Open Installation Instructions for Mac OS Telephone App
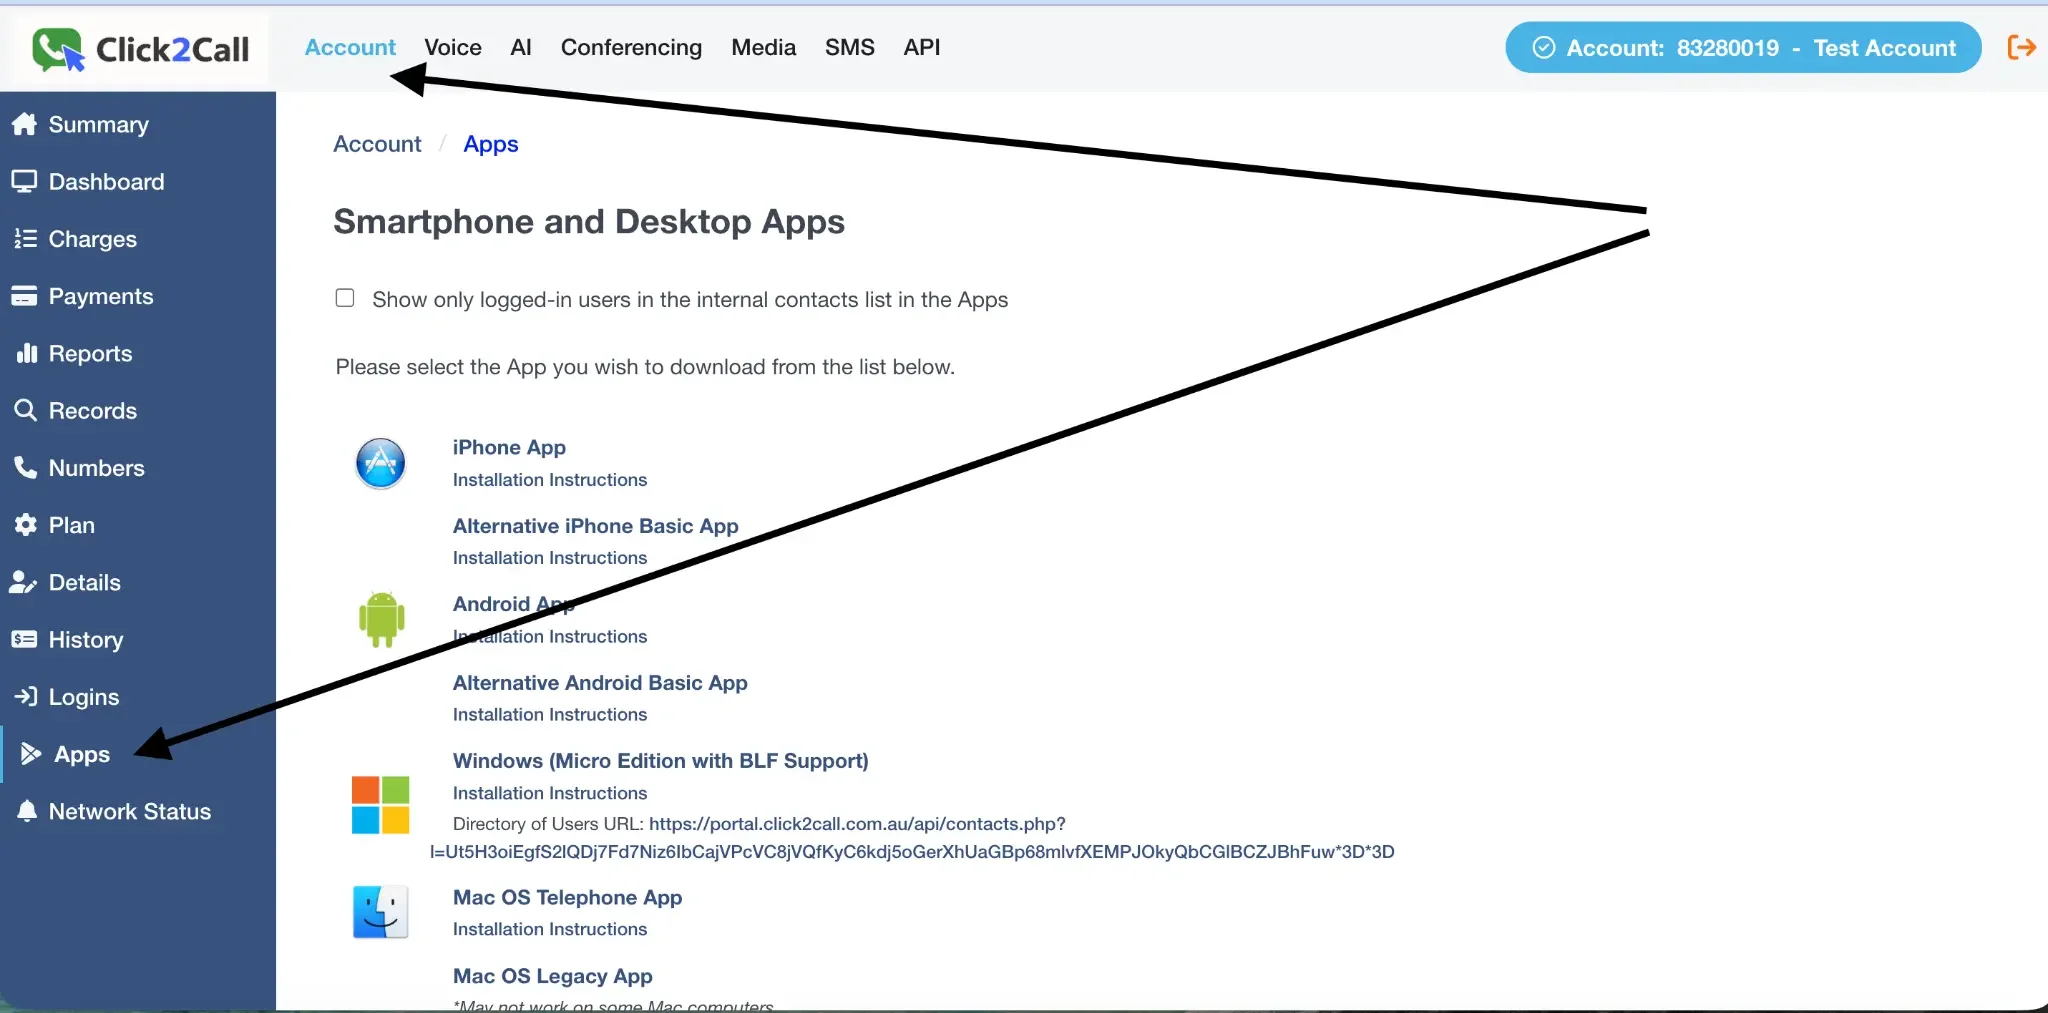Viewport: 2048px width, 1013px height. click(x=549, y=929)
